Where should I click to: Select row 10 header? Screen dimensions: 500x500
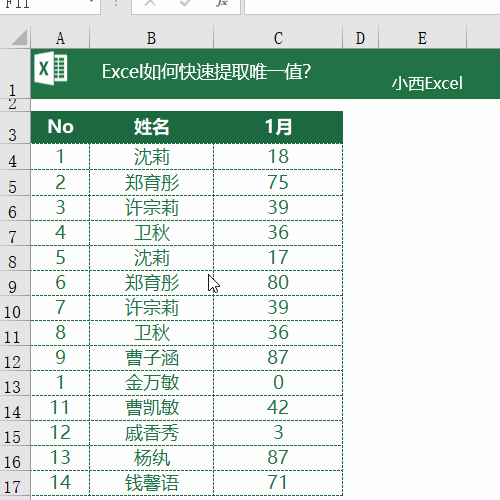(15, 308)
